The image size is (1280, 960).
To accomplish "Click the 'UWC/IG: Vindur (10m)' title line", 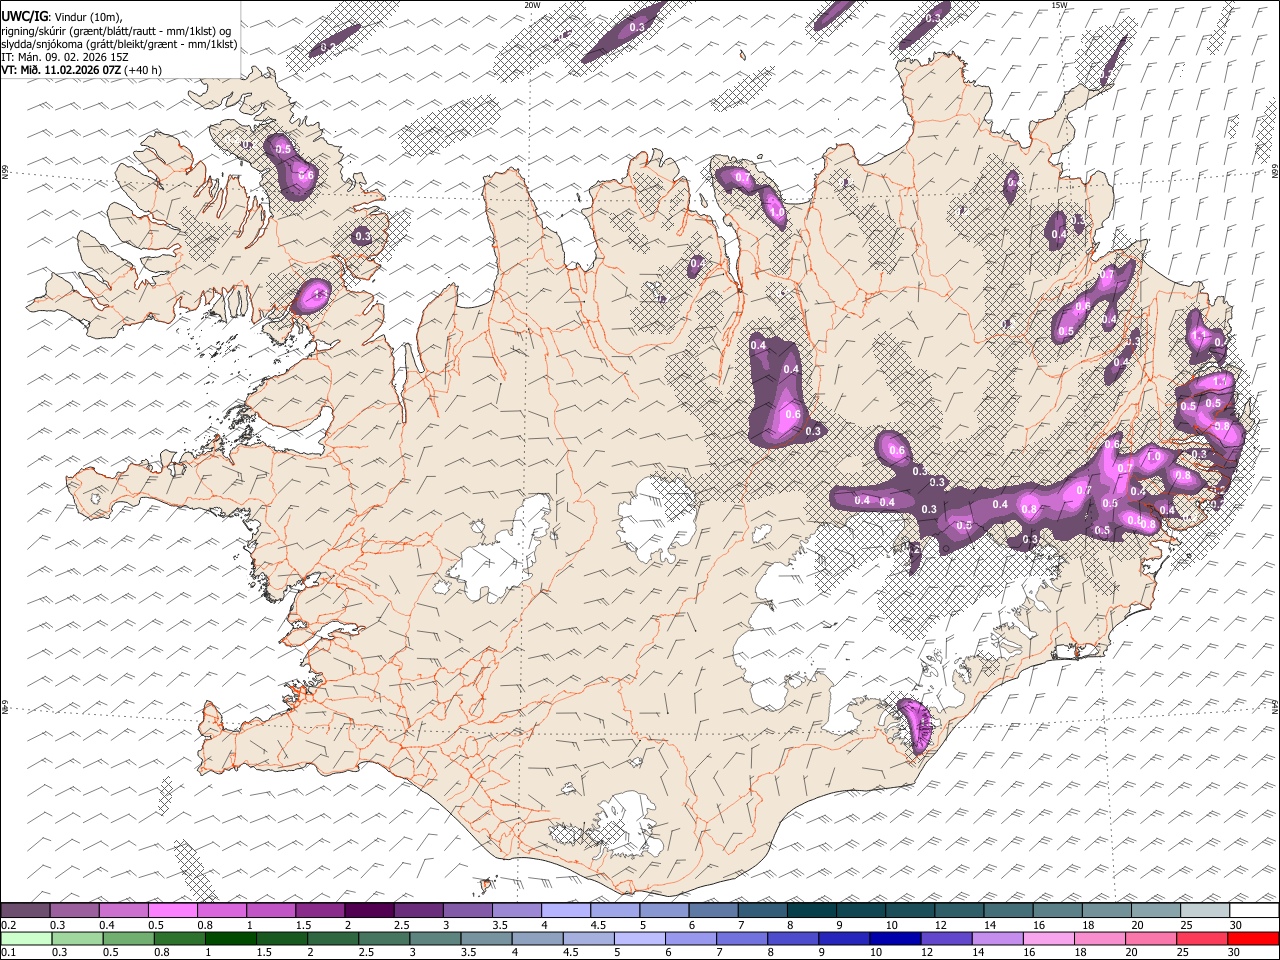I will click(61, 17).
